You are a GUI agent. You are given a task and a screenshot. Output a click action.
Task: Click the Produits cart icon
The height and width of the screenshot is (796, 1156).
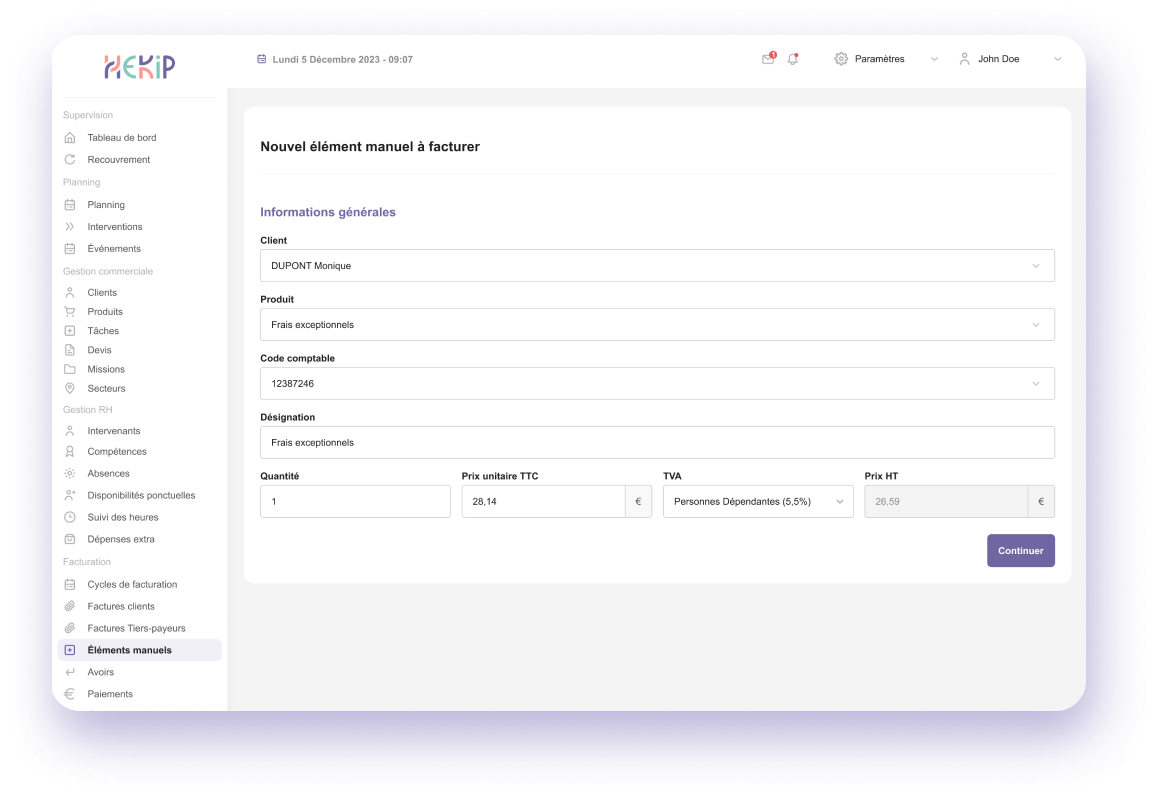tap(70, 312)
